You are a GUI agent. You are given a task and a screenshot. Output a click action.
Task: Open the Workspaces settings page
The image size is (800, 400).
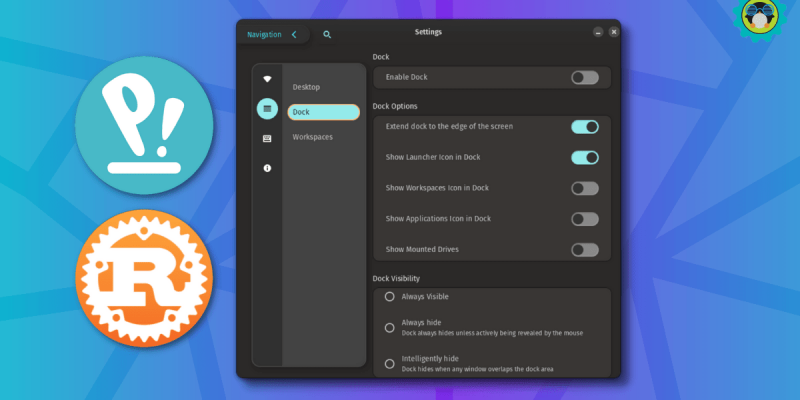(313, 137)
